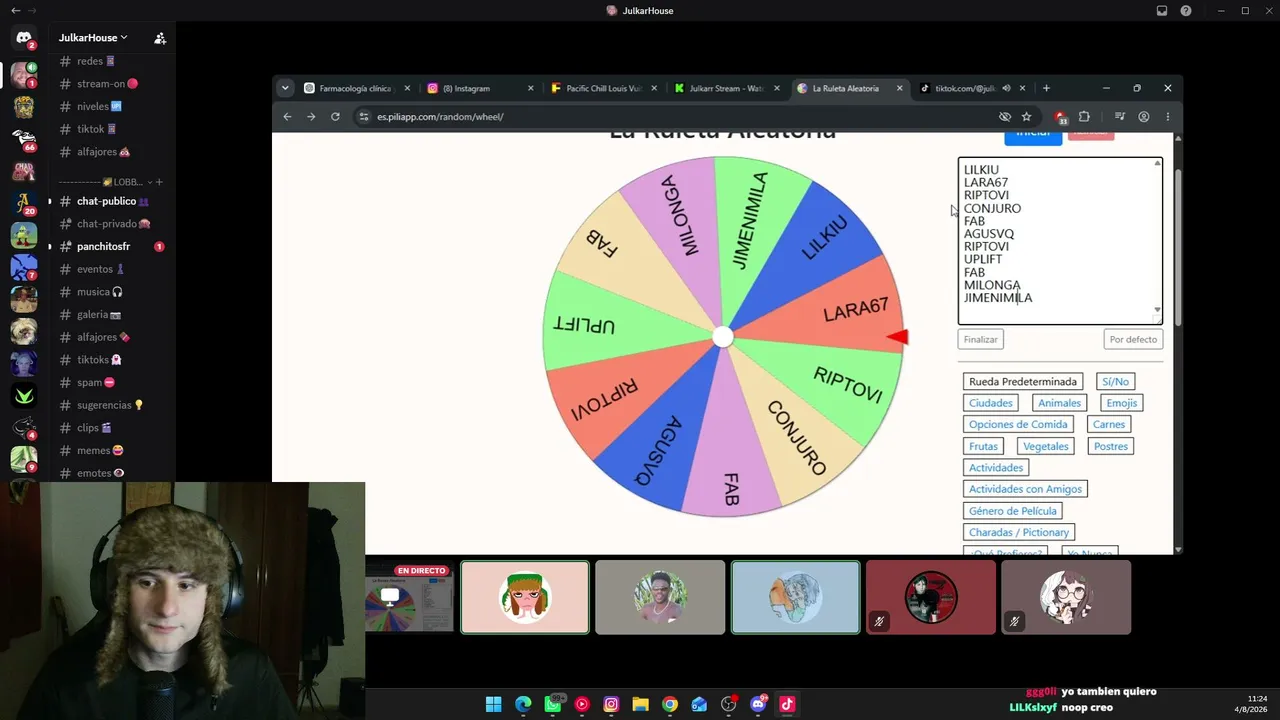Open File Explorer from the taskbar
Viewport: 1280px width, 720px height.
point(640,704)
